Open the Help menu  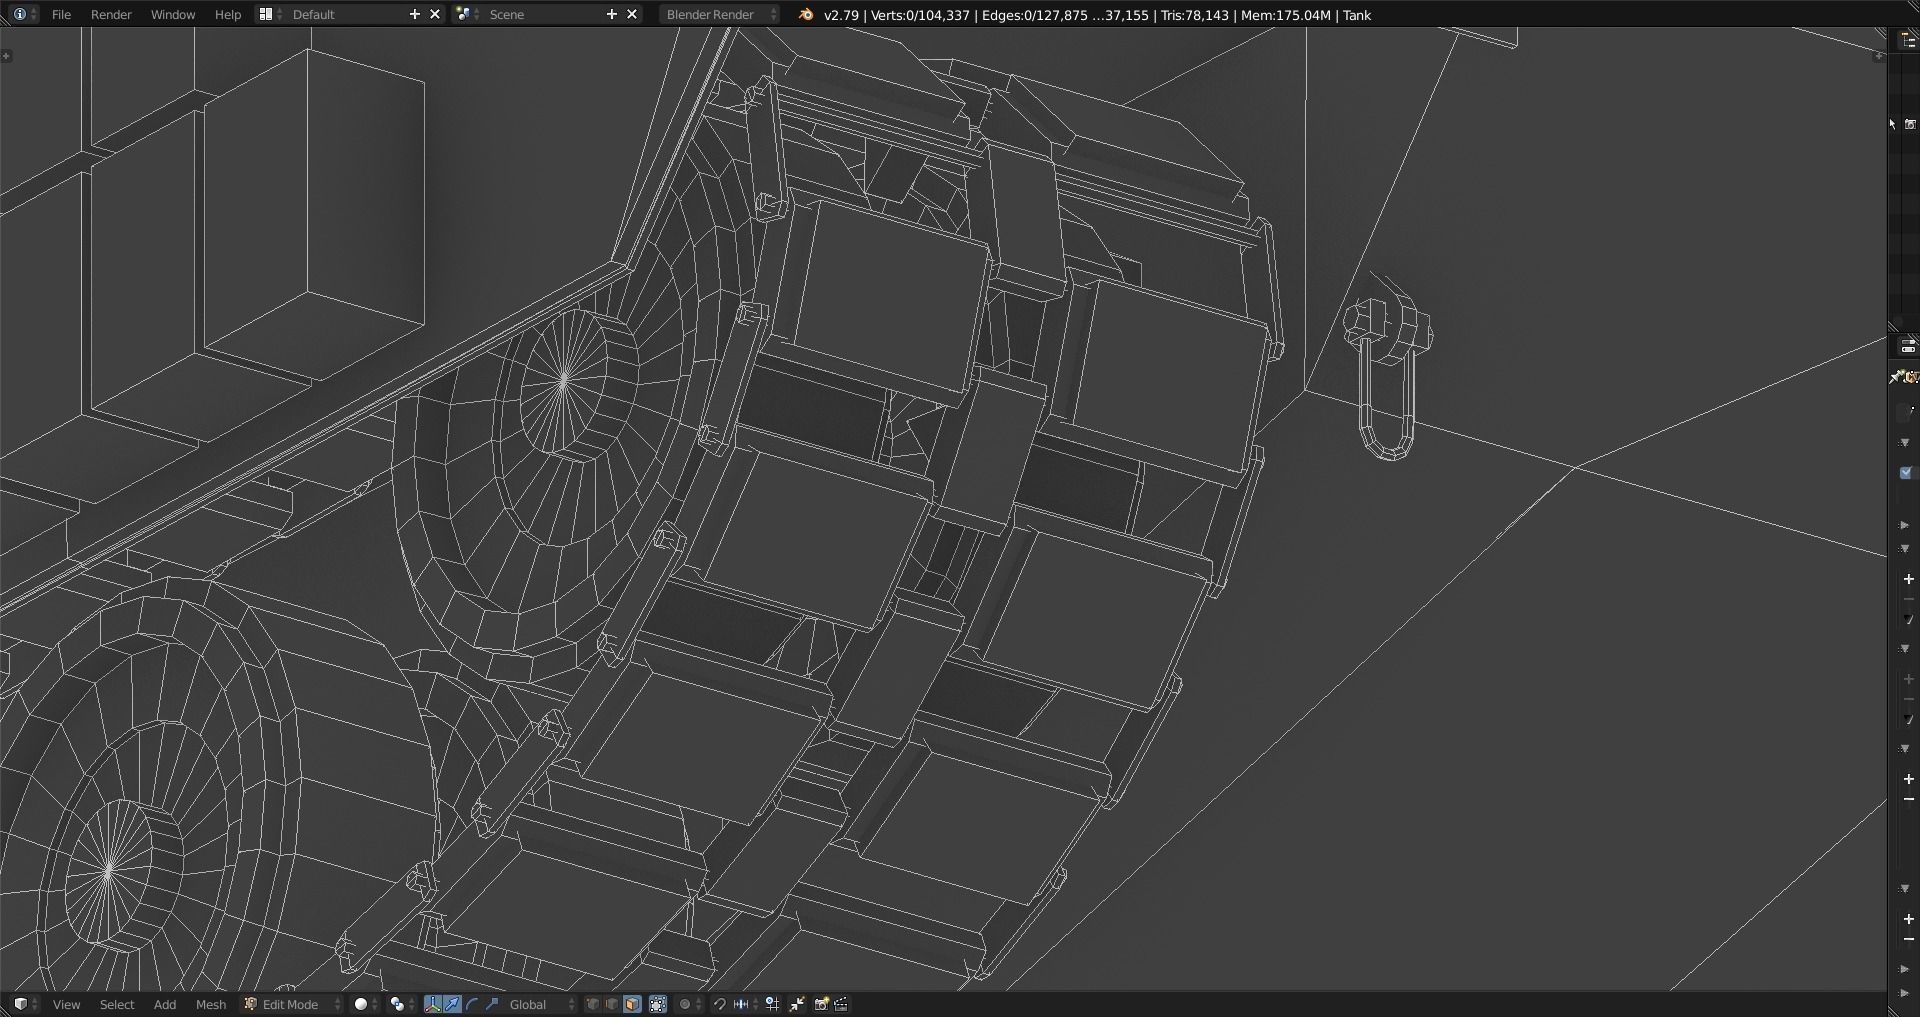[x=228, y=14]
